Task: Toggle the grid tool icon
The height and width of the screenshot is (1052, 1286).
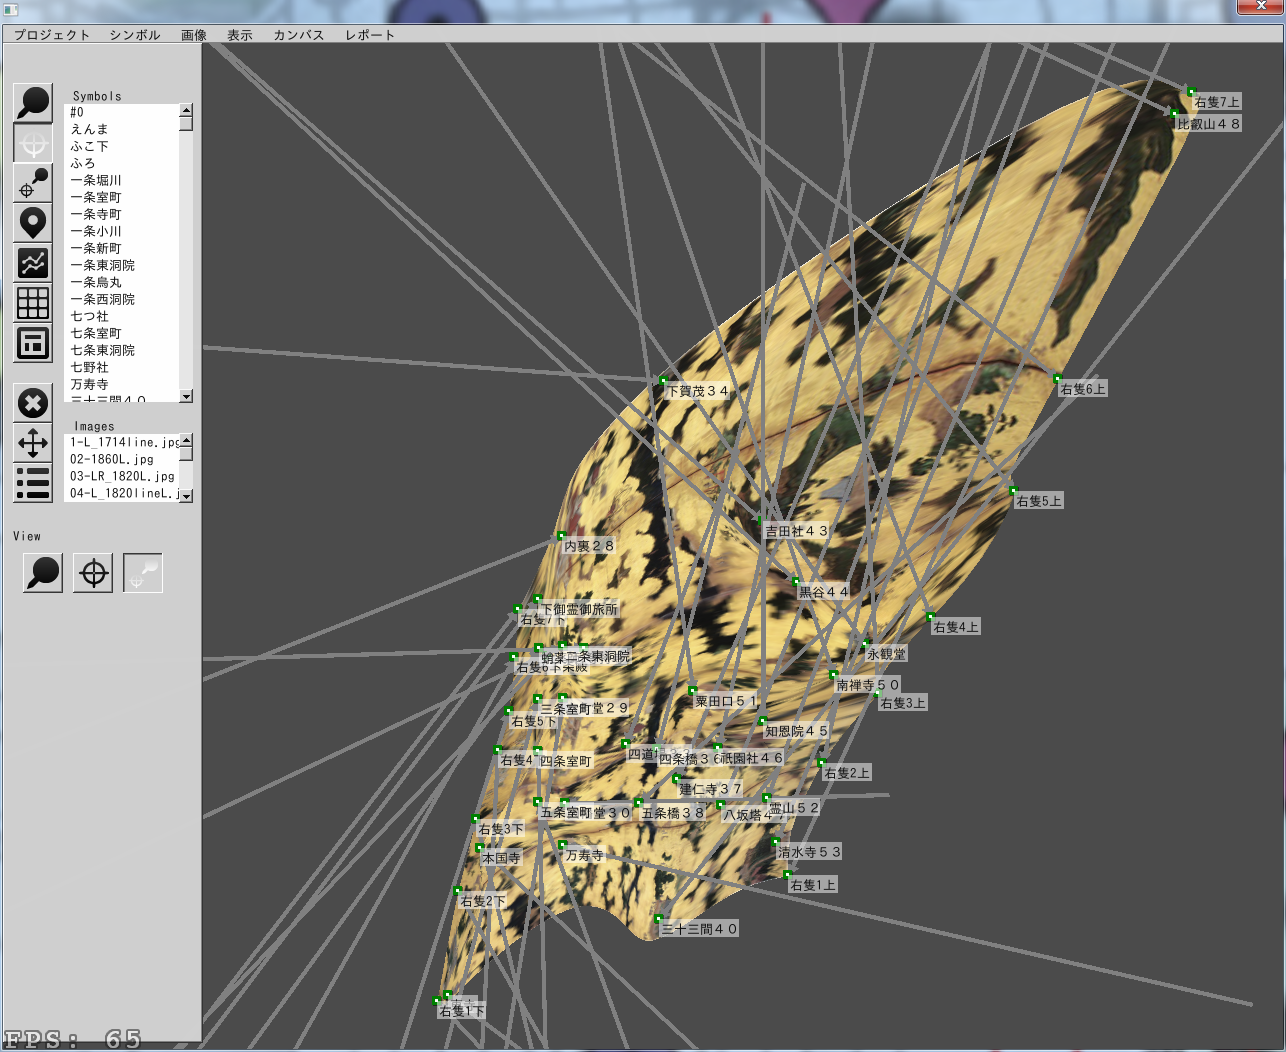Action: 33,303
